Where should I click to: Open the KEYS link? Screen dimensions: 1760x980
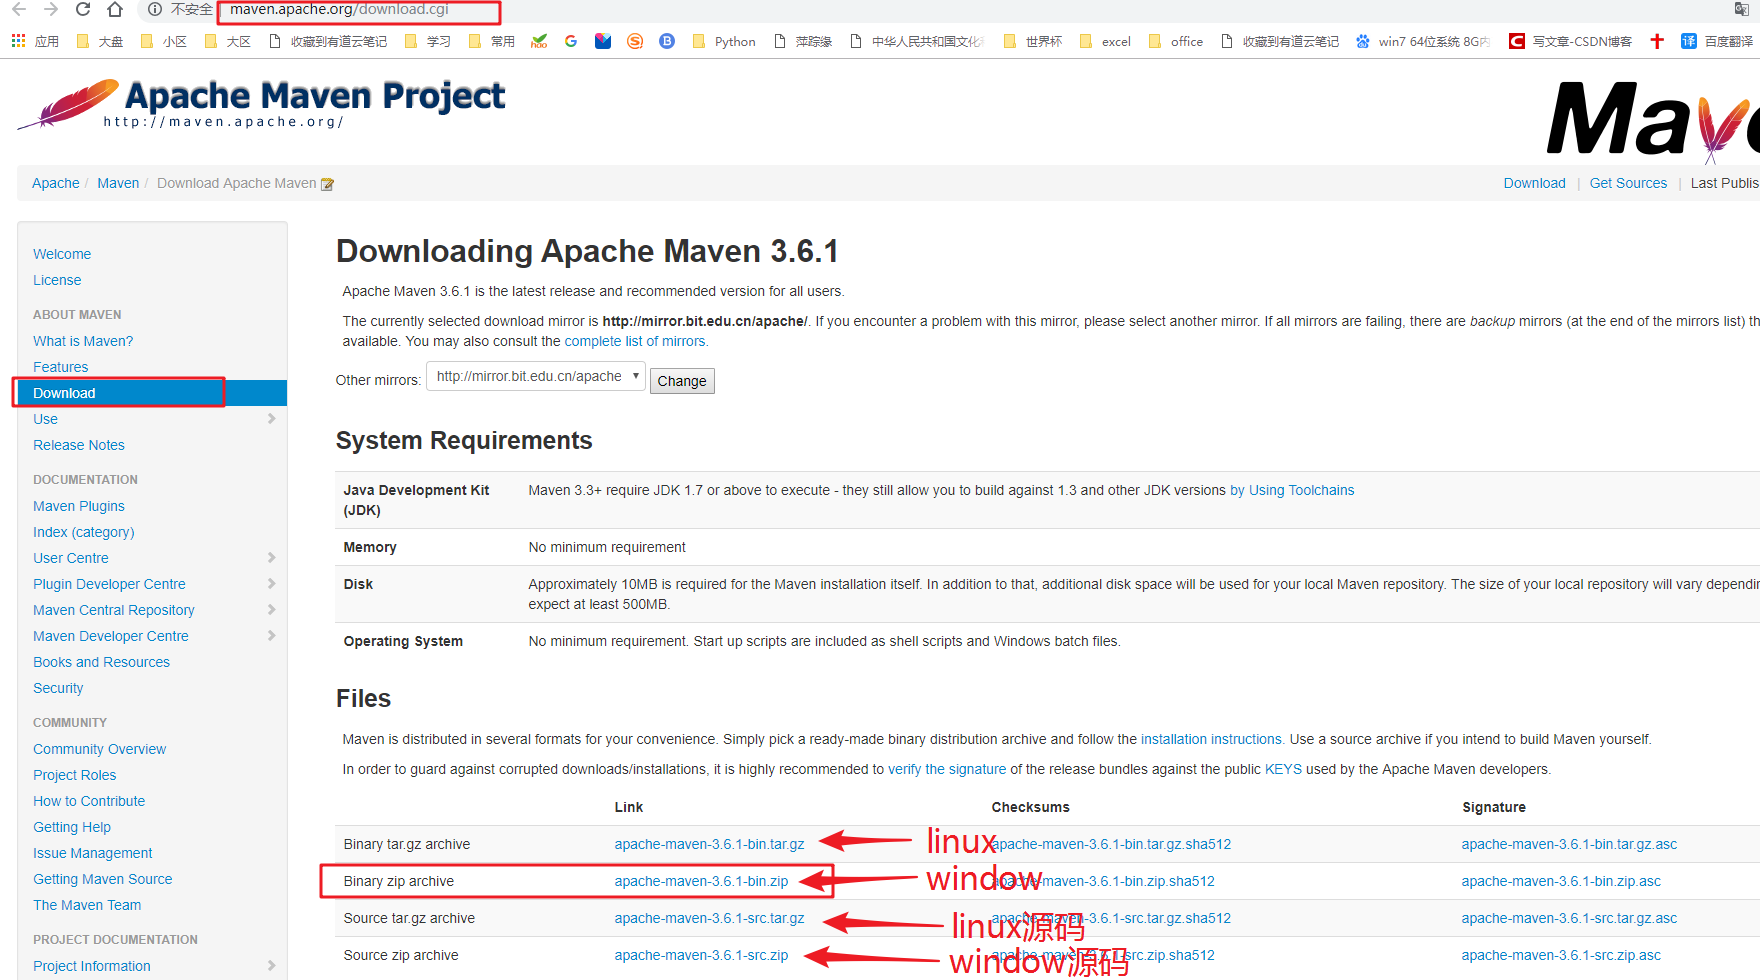[1283, 769]
